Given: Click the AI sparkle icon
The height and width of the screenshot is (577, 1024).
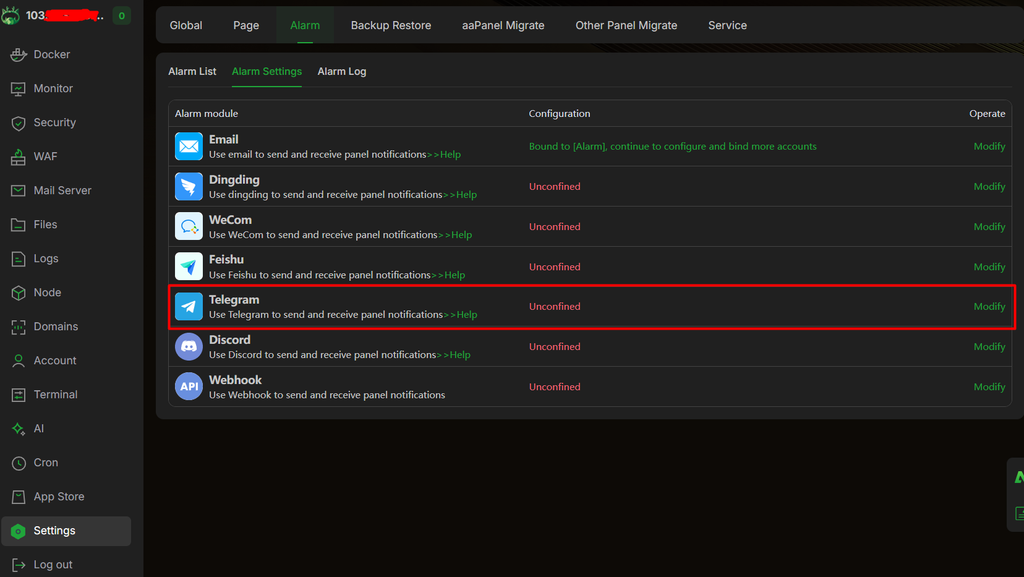Looking at the screenshot, I should coord(18,429).
